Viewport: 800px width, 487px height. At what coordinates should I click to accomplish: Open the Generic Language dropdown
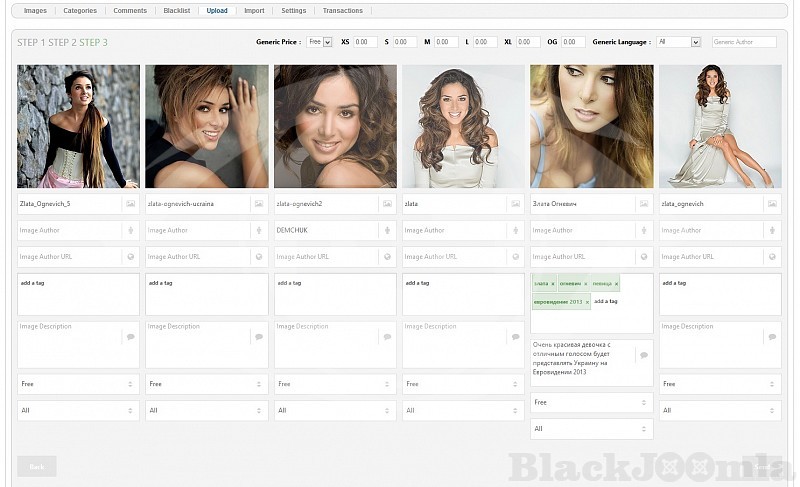point(679,42)
